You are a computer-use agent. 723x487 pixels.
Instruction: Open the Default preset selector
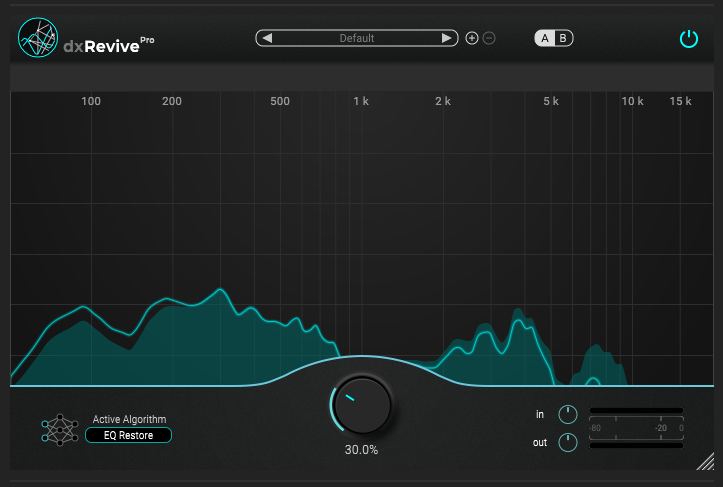[357, 38]
